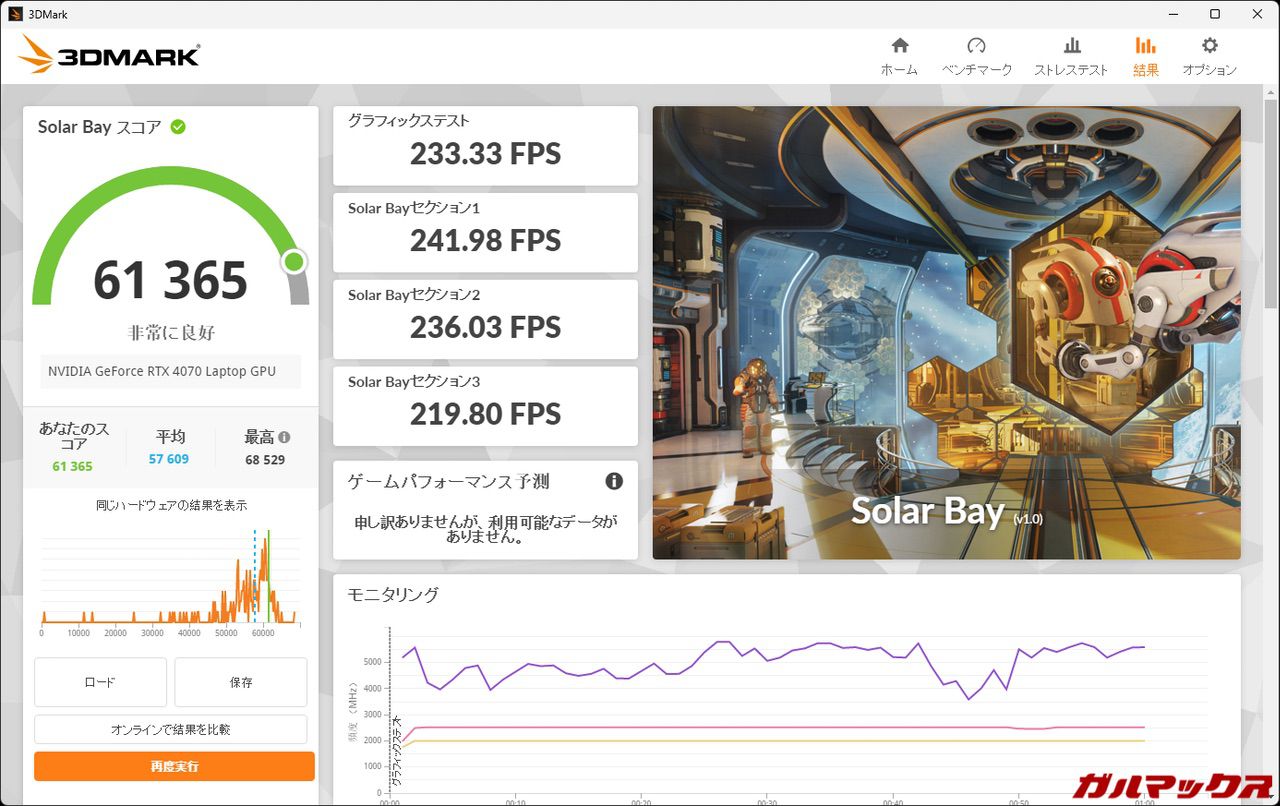Click the green dot on the score gauge
This screenshot has width=1280, height=806.
(x=293, y=262)
